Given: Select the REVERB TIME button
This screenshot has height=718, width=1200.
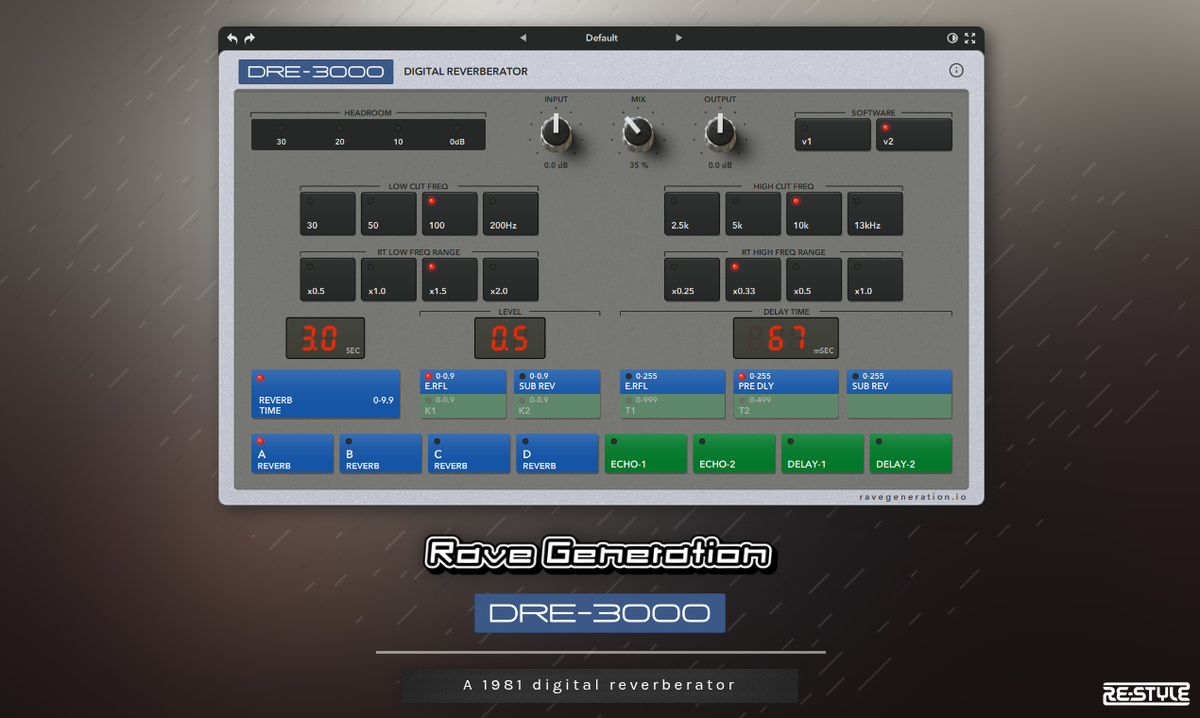Looking at the screenshot, I should (x=326, y=394).
